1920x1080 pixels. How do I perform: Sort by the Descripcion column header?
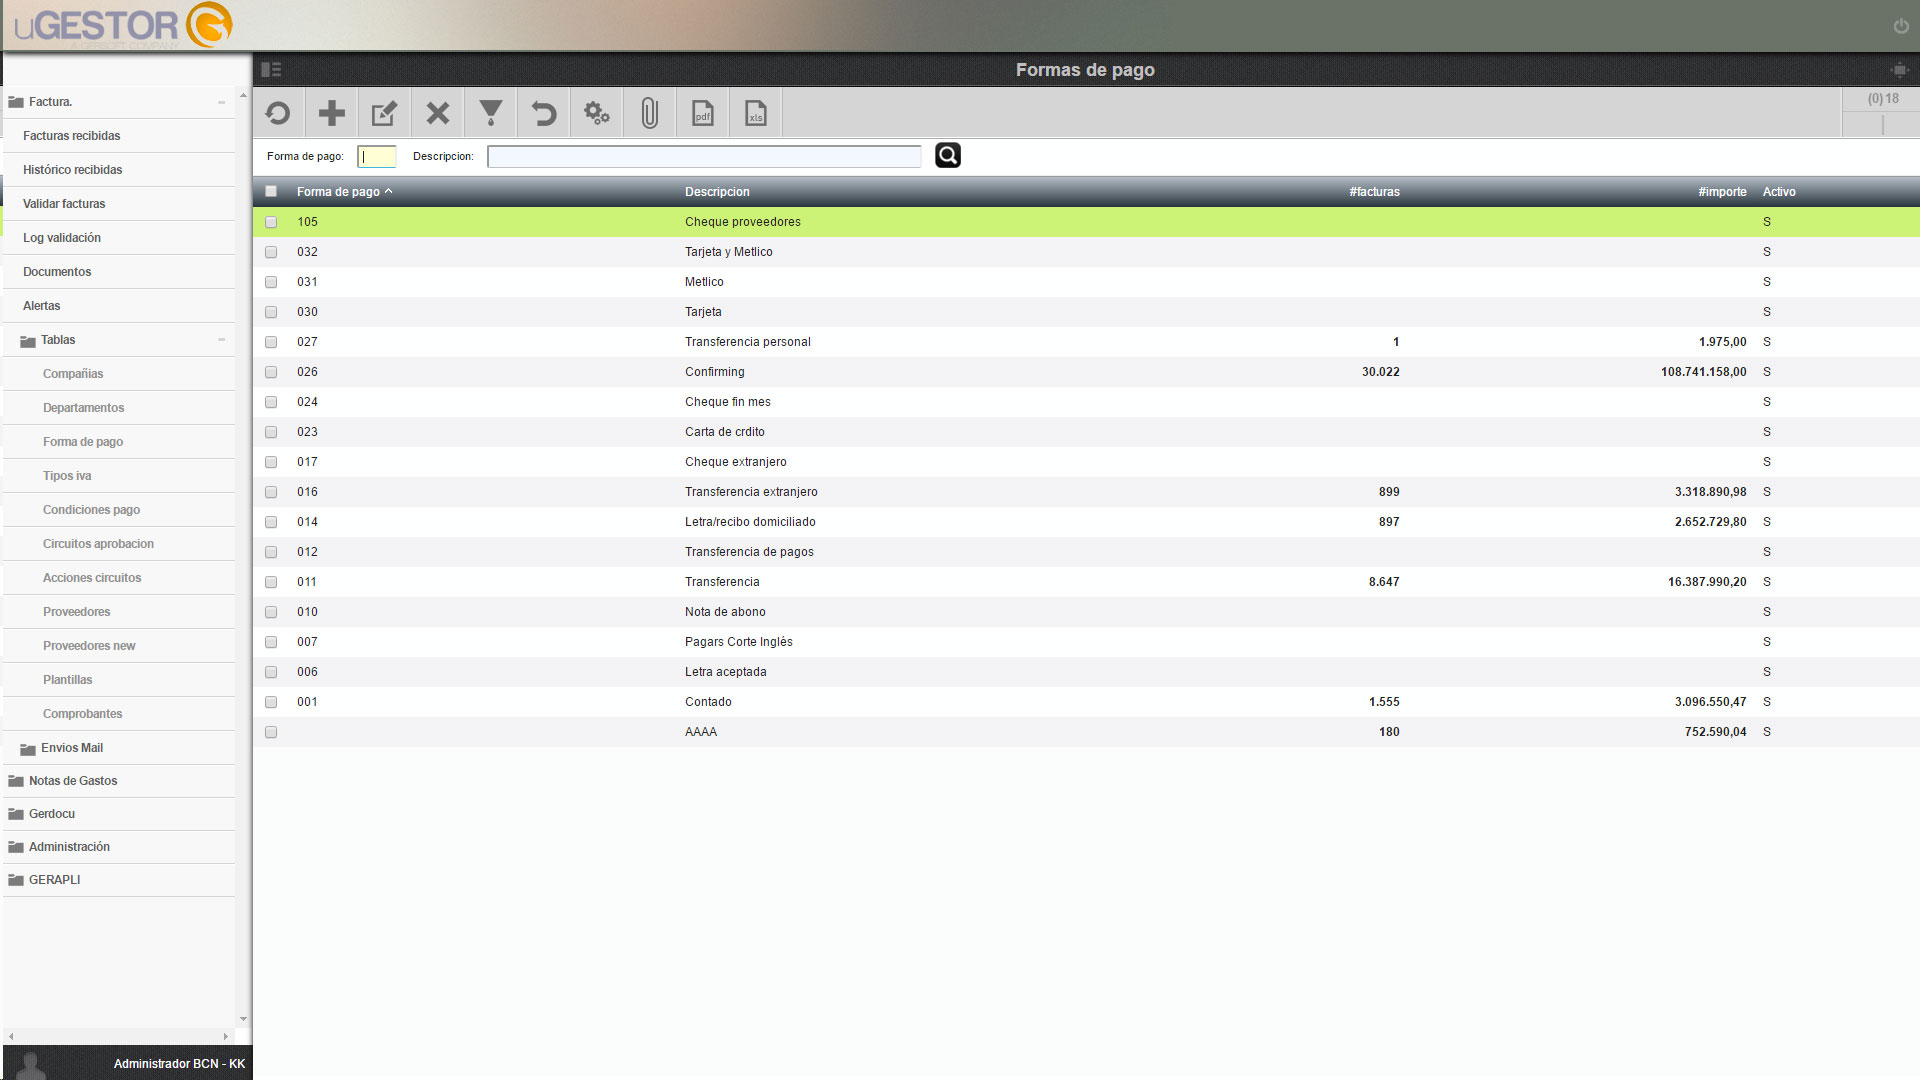[x=717, y=192]
